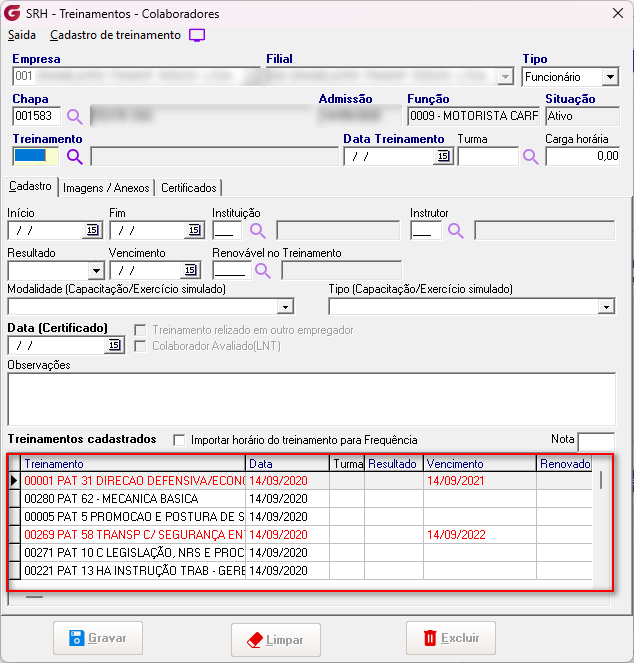Screen dimensions: 634x663
Task: Click Vencimento cell 14/09/2022
Action: [x=480, y=534]
